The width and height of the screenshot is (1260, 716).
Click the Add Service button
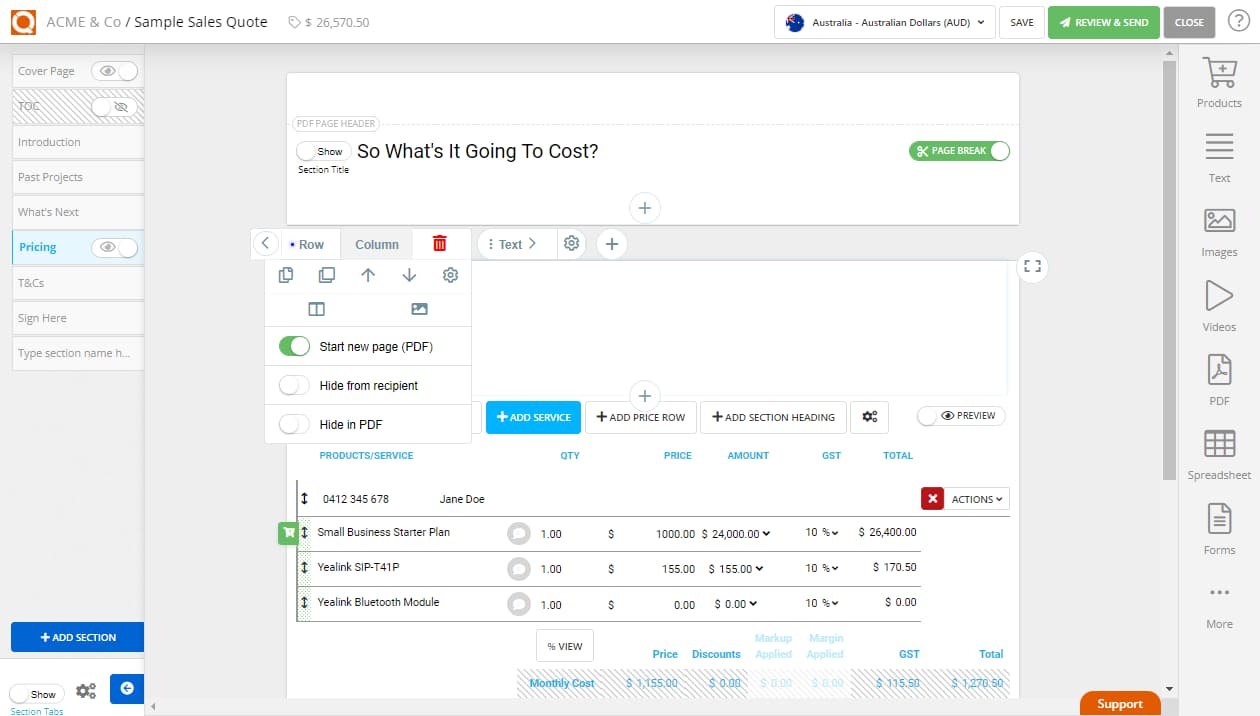tap(533, 417)
